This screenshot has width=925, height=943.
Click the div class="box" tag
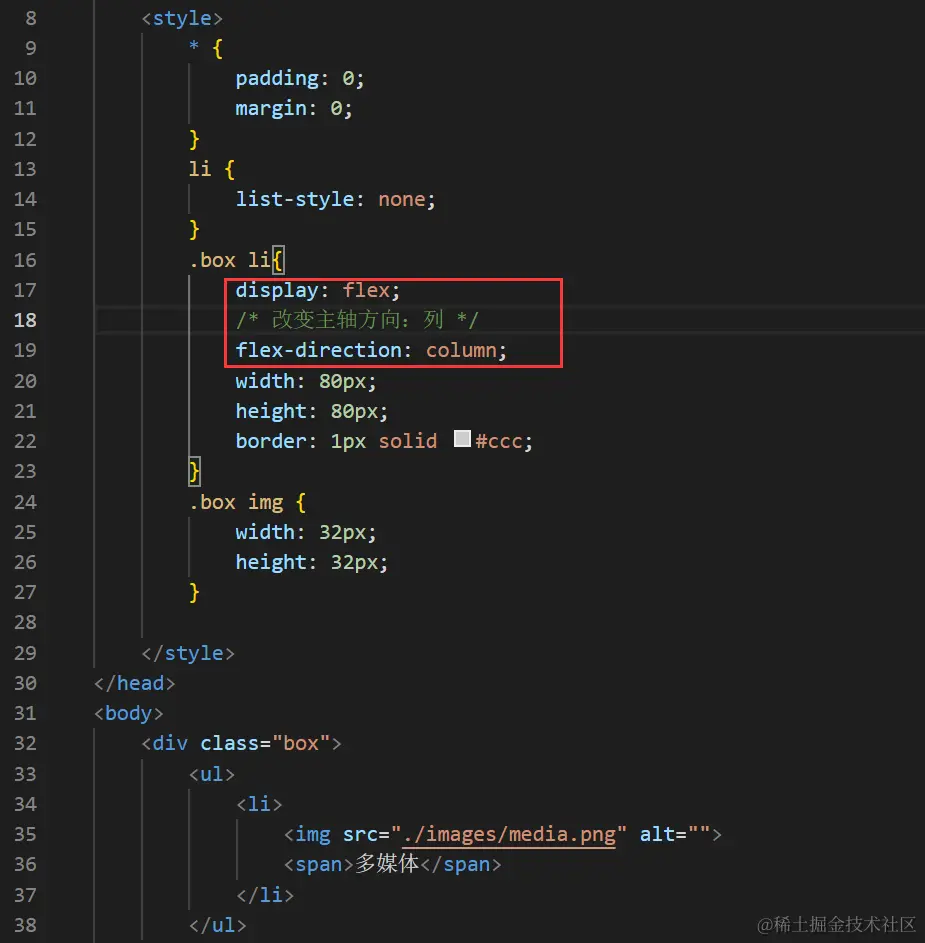click(x=241, y=743)
